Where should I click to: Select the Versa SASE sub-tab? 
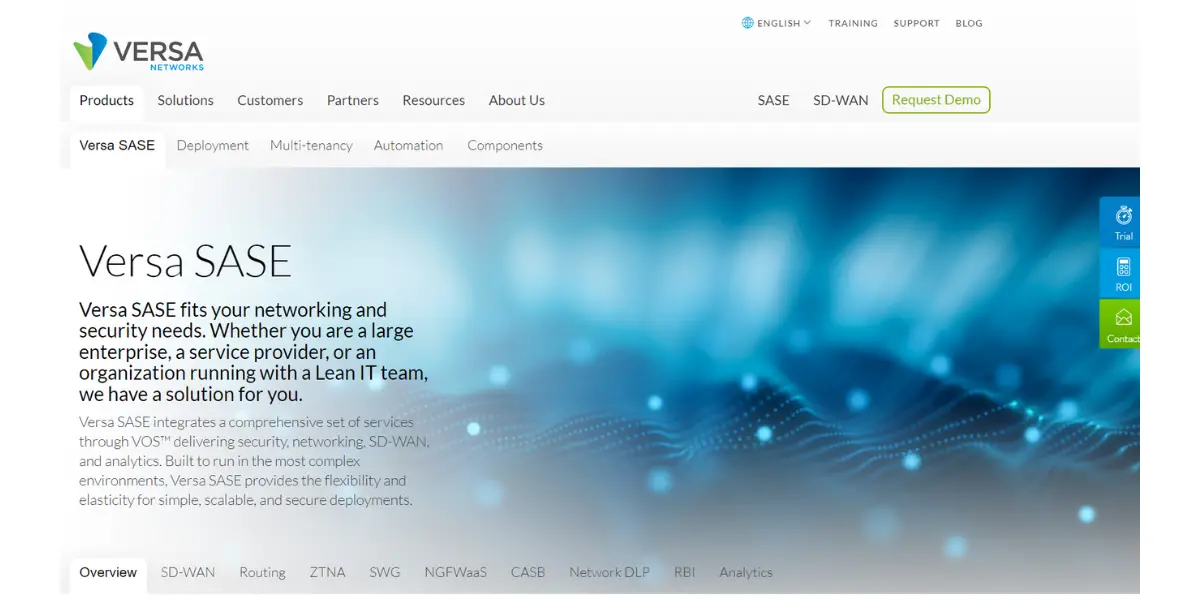(x=117, y=145)
